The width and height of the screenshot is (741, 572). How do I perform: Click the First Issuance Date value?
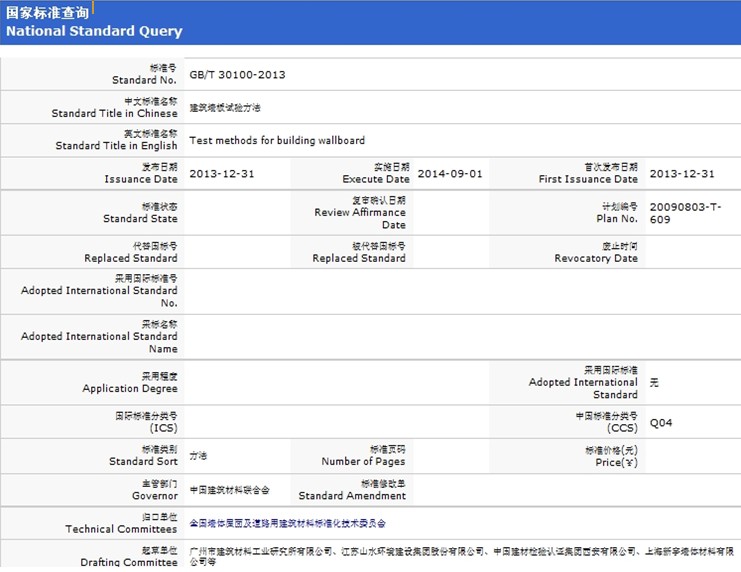click(682, 174)
